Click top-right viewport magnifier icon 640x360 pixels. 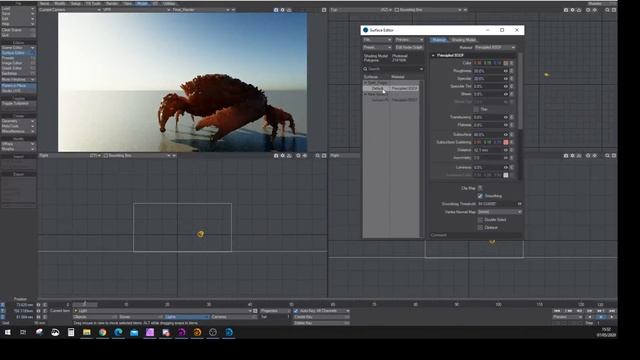pyautogui.click(x=607, y=10)
